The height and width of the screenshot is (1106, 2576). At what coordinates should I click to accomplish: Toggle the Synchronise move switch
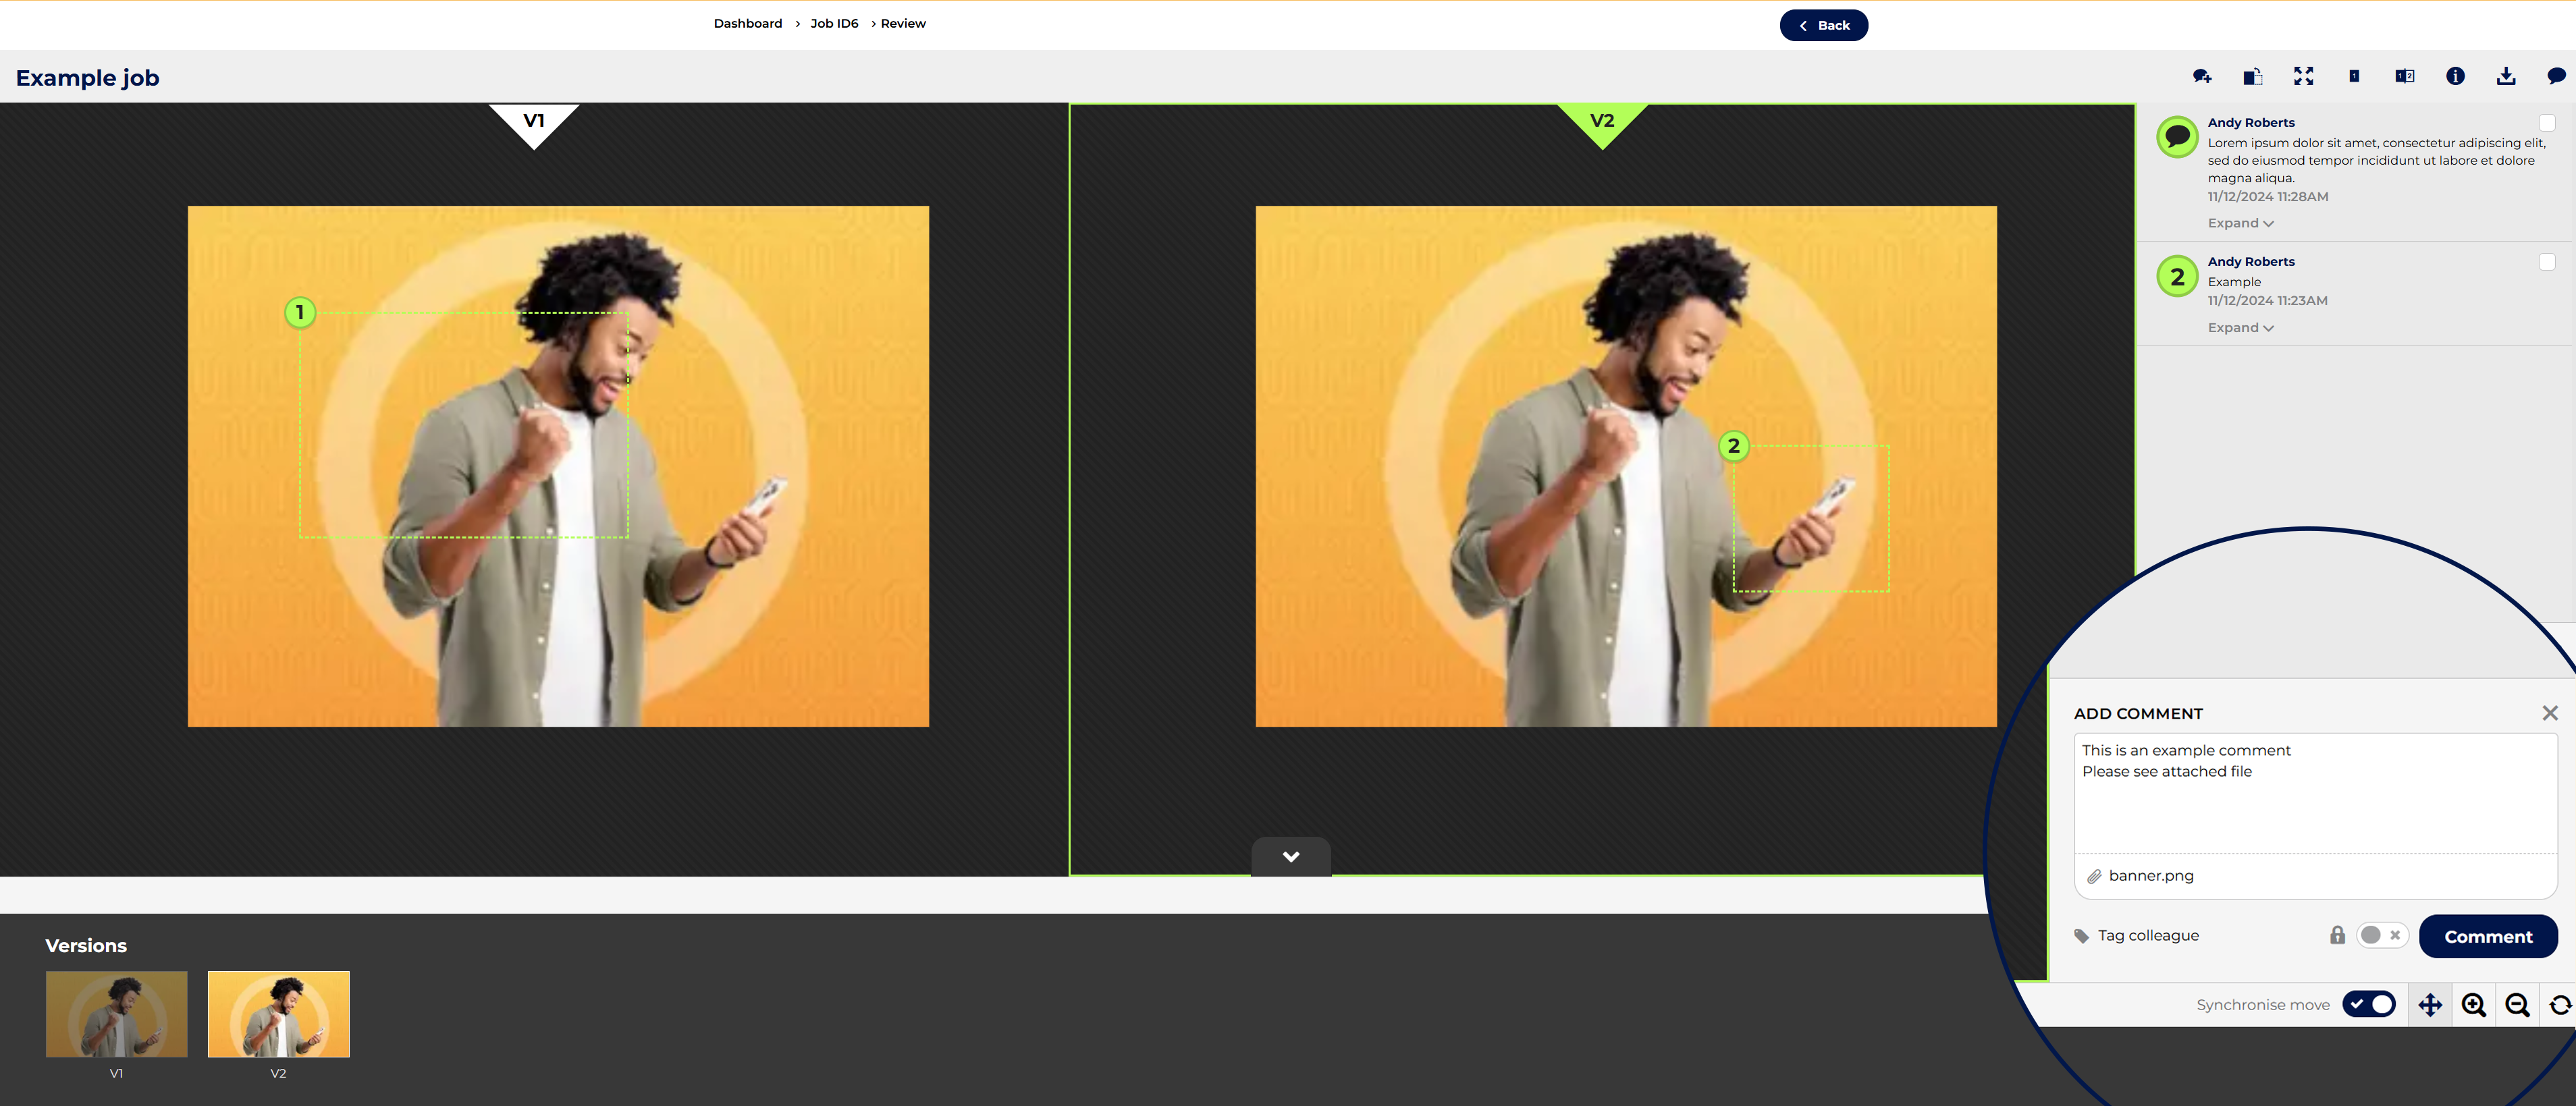click(2370, 1004)
